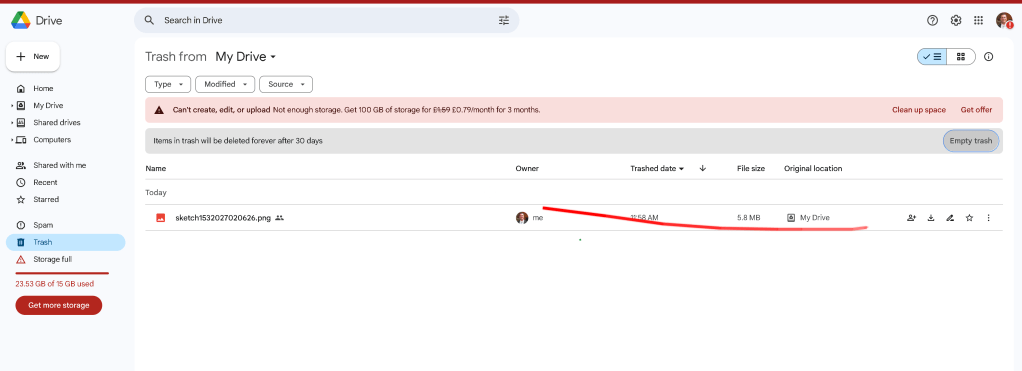Click owner avatar in the file row
The image size is (1022, 371).
[x=521, y=218]
